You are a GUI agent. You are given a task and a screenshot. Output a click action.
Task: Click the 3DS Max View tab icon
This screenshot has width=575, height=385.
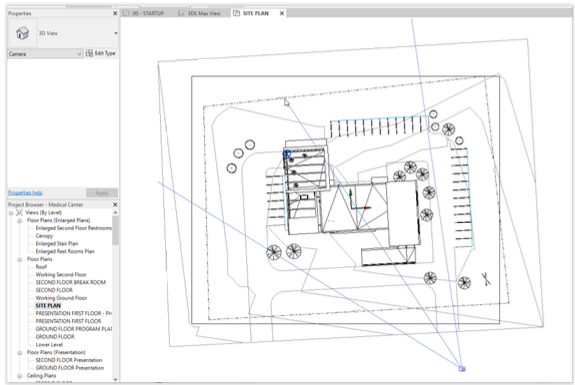tap(181, 13)
